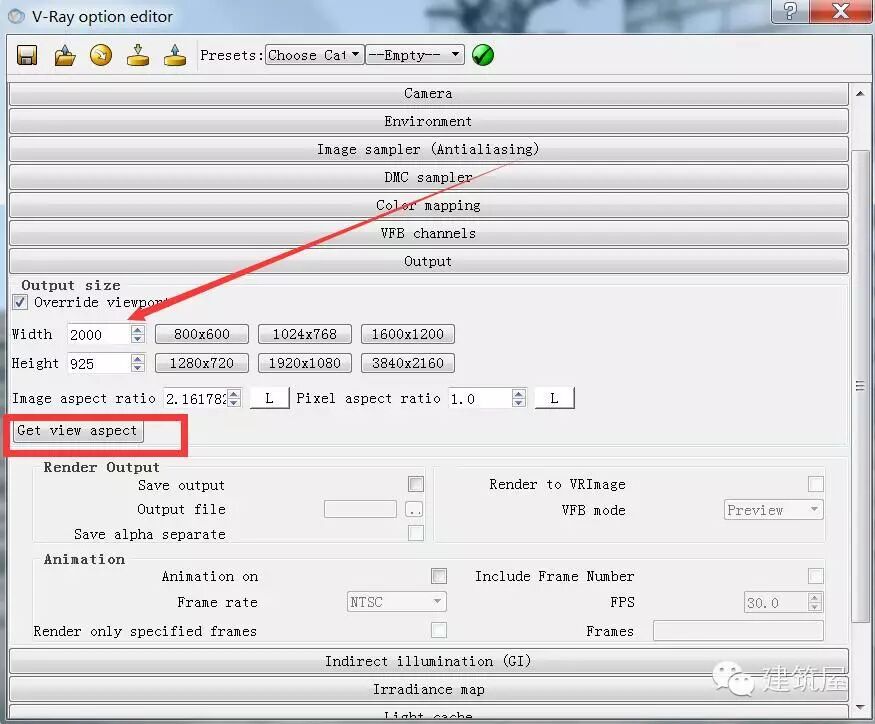This screenshot has height=724, width=875.
Task: Expand the Camera rollout
Action: (429, 94)
